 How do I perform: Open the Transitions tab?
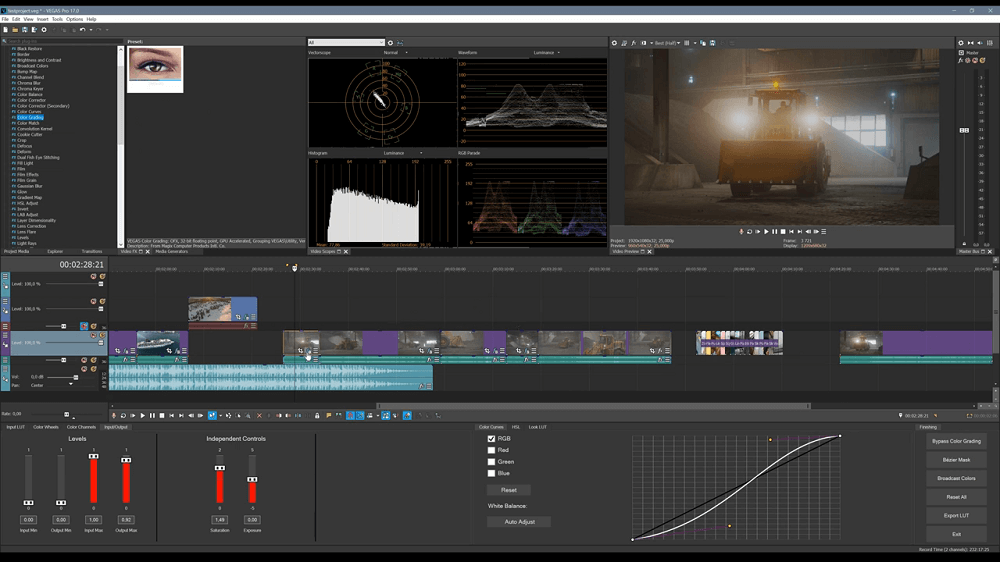92,251
